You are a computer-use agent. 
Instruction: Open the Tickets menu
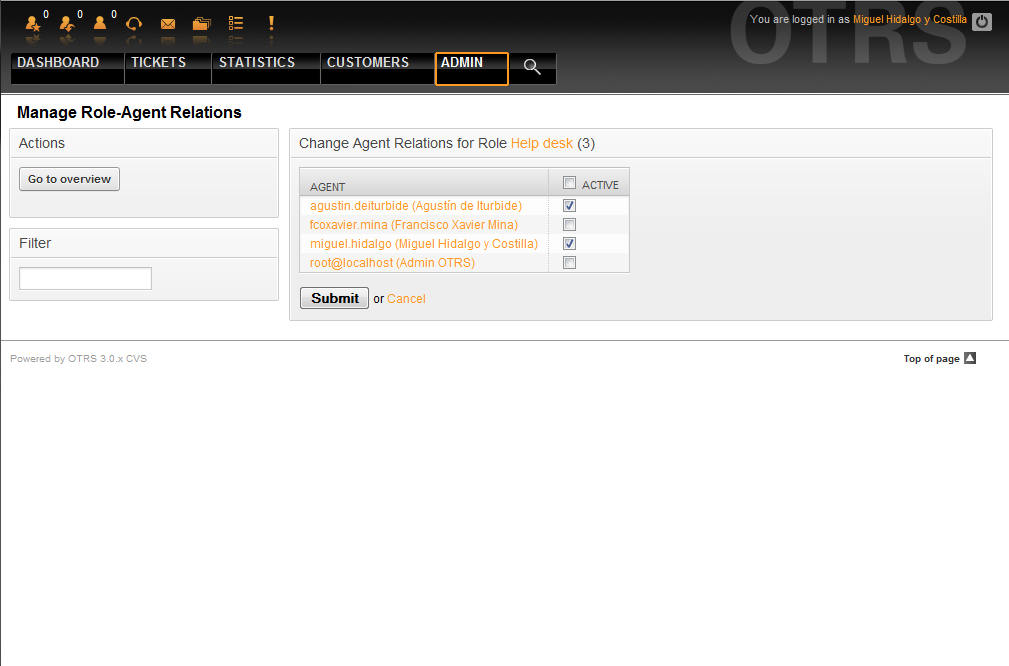click(158, 63)
